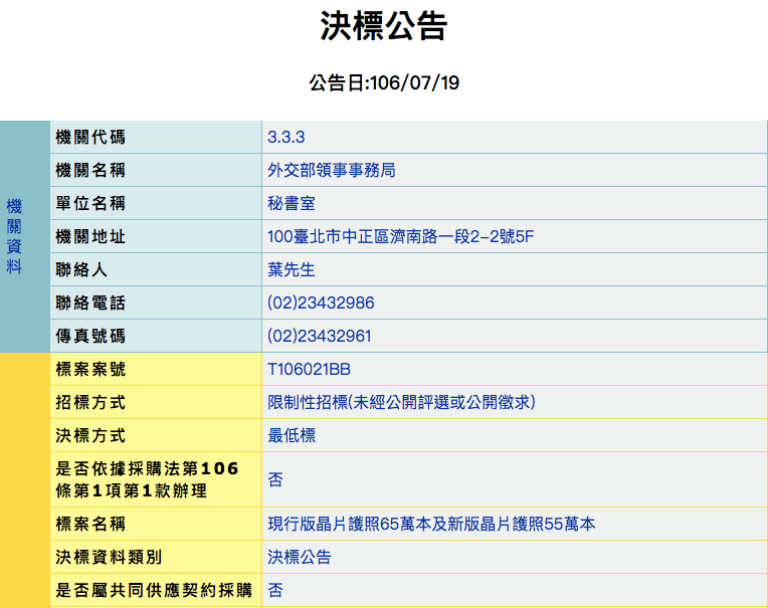Click the 決標公告 page title

click(383, 27)
